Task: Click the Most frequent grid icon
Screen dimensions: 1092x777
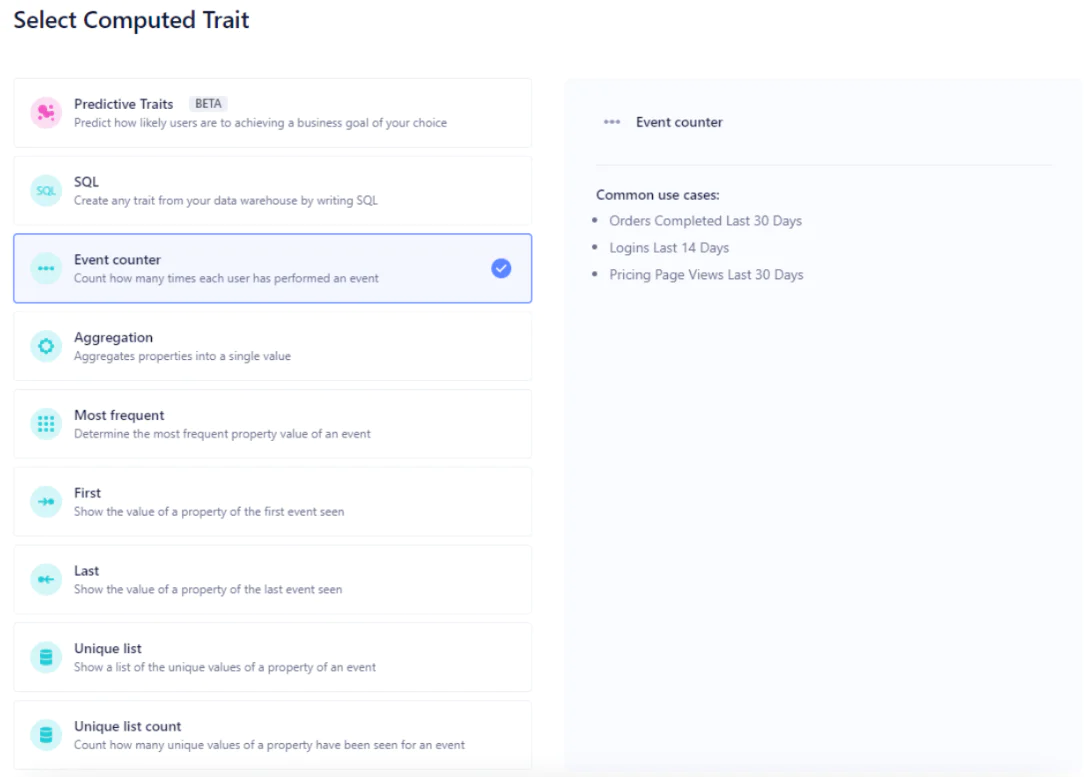Action: [46, 424]
